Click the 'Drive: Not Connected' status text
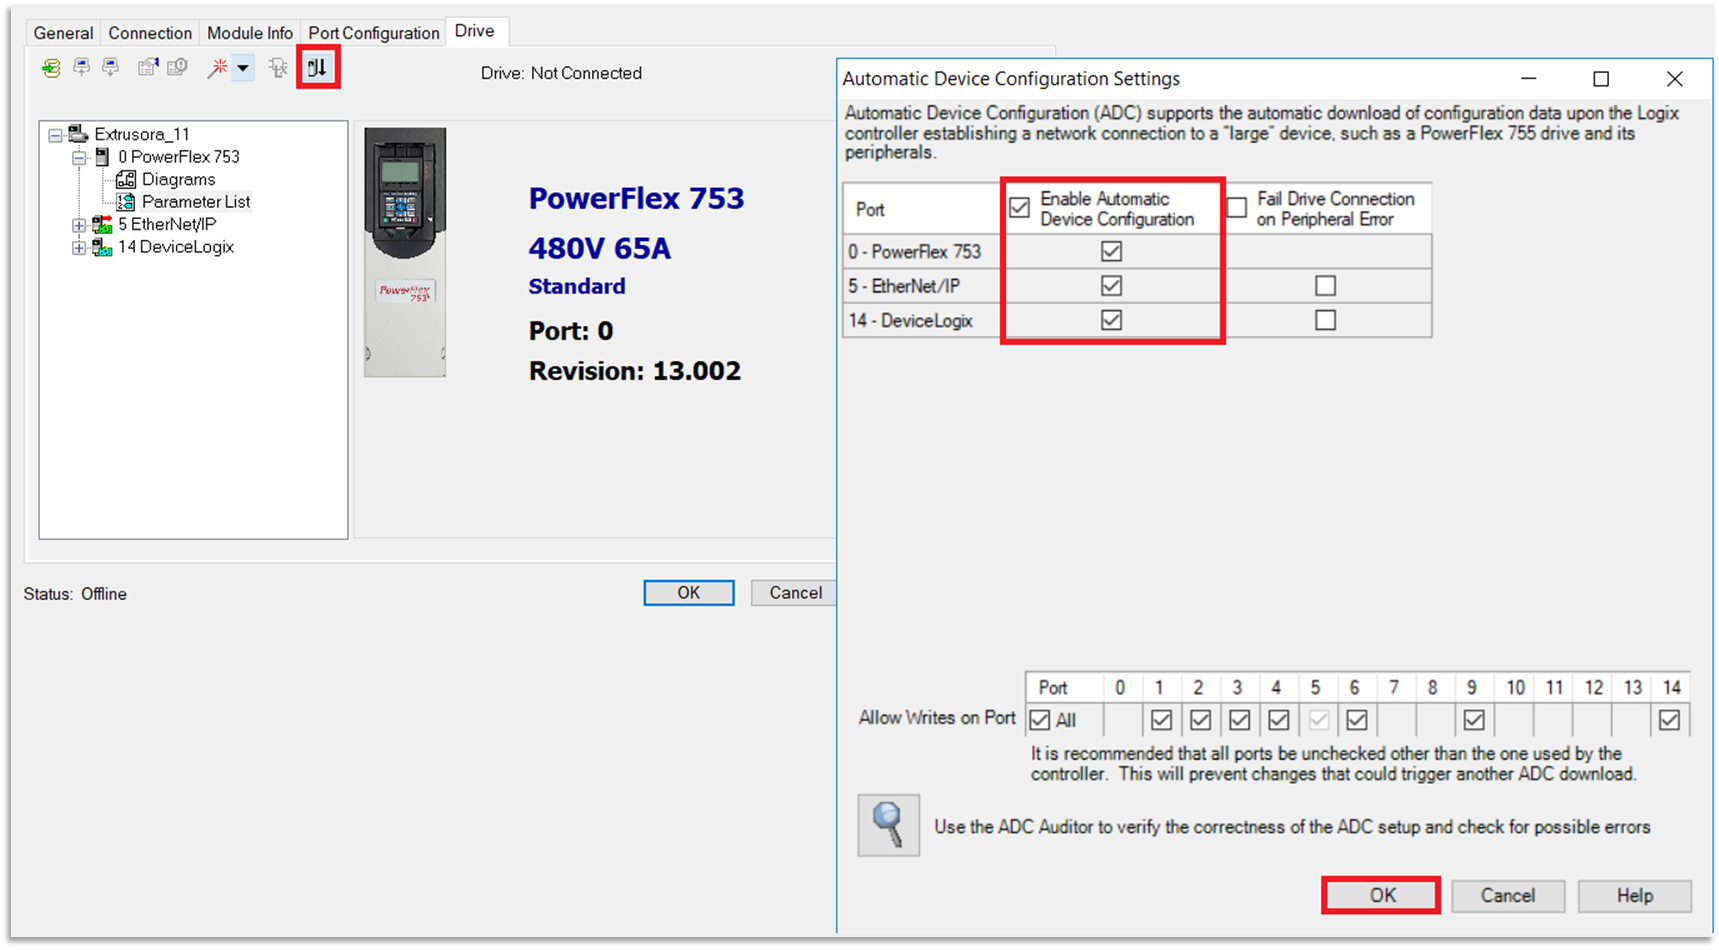This screenshot has height=950, width=1719. click(561, 73)
